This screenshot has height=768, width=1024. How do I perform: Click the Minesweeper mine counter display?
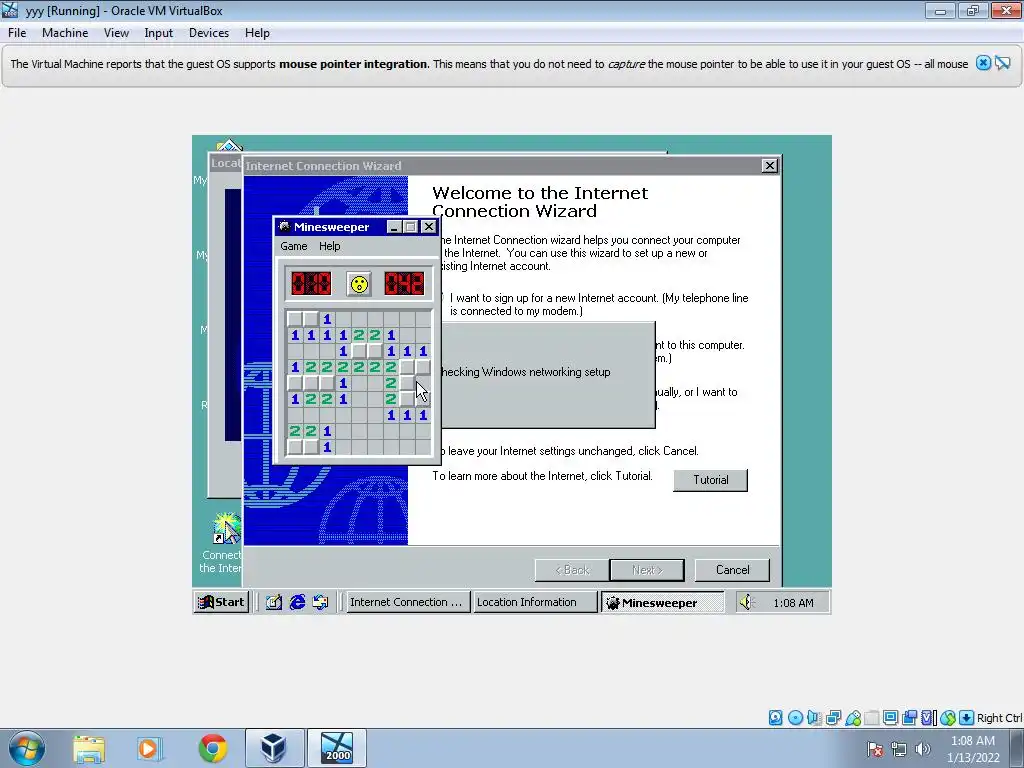coord(311,284)
